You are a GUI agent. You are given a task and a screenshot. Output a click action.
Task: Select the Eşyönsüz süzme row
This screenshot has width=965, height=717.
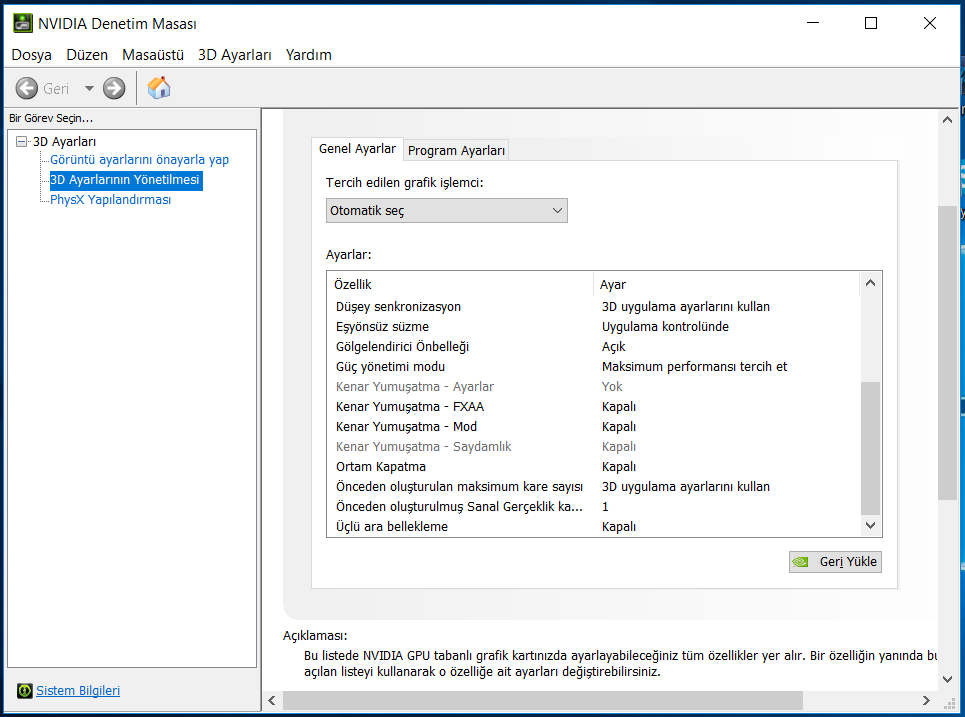[594, 327]
